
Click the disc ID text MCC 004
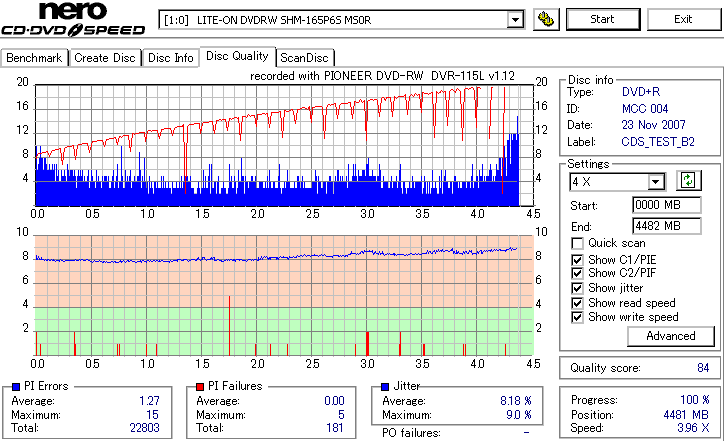click(x=645, y=109)
